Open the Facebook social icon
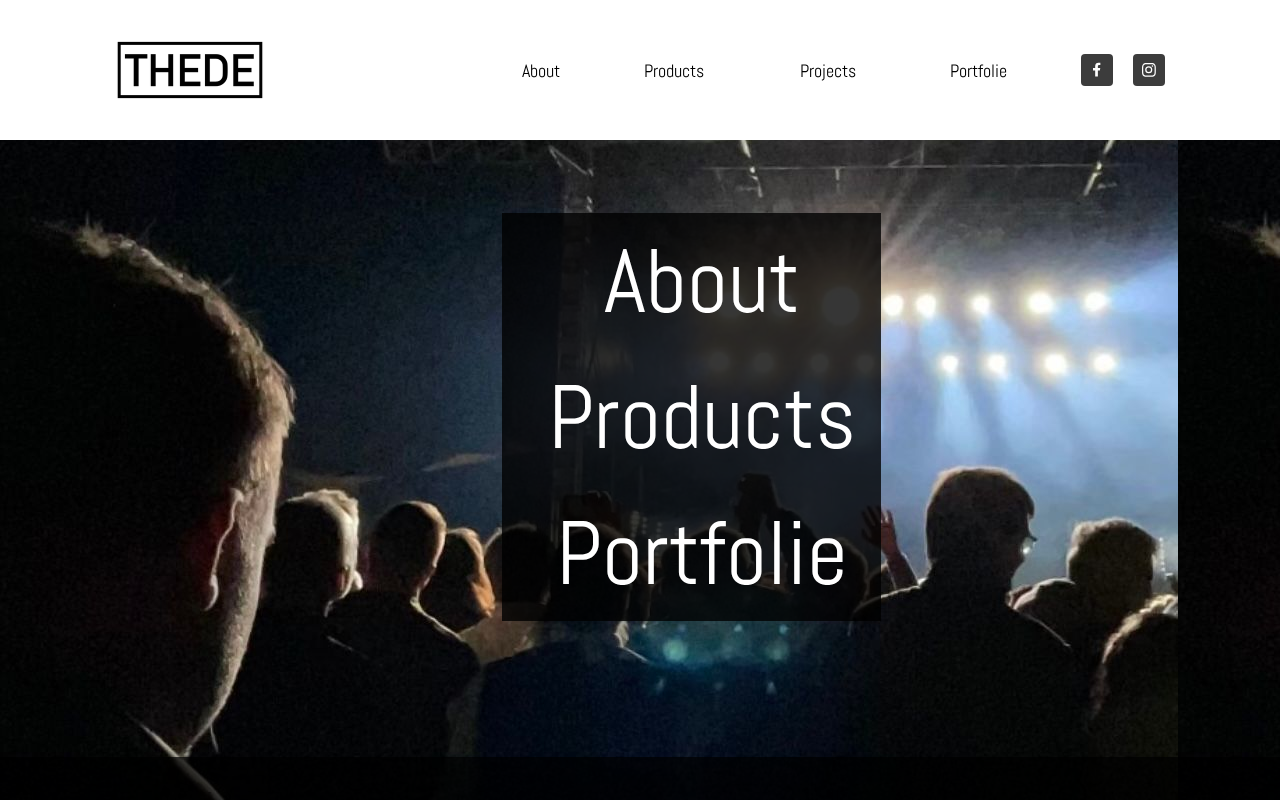This screenshot has width=1280, height=800. coord(1097,70)
